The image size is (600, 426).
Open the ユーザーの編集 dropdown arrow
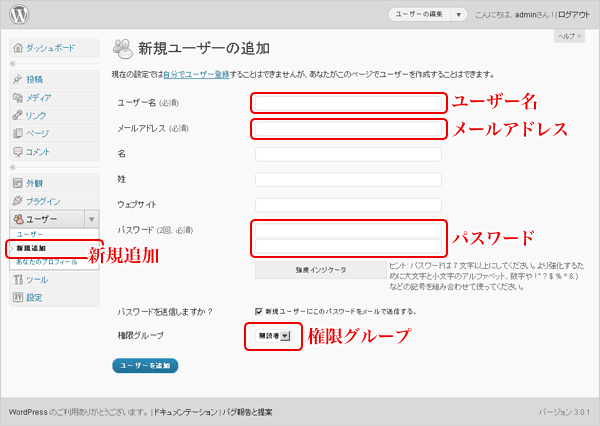[x=458, y=15]
